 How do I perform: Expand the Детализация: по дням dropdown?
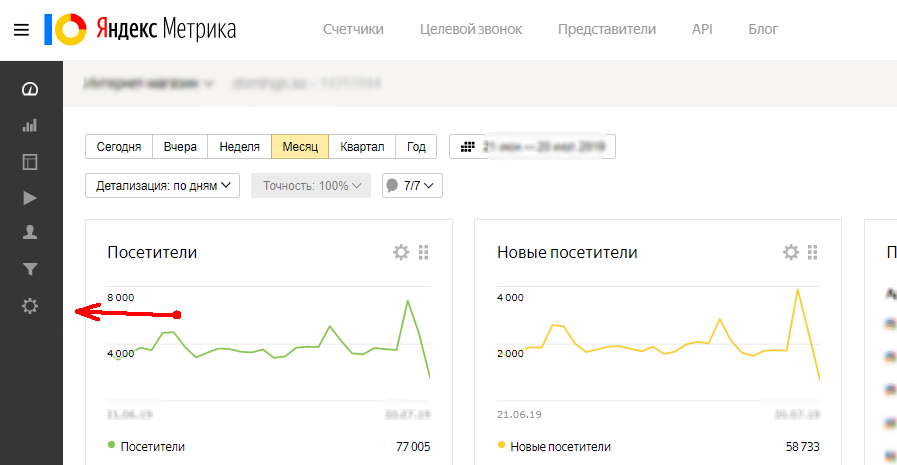click(x=162, y=185)
